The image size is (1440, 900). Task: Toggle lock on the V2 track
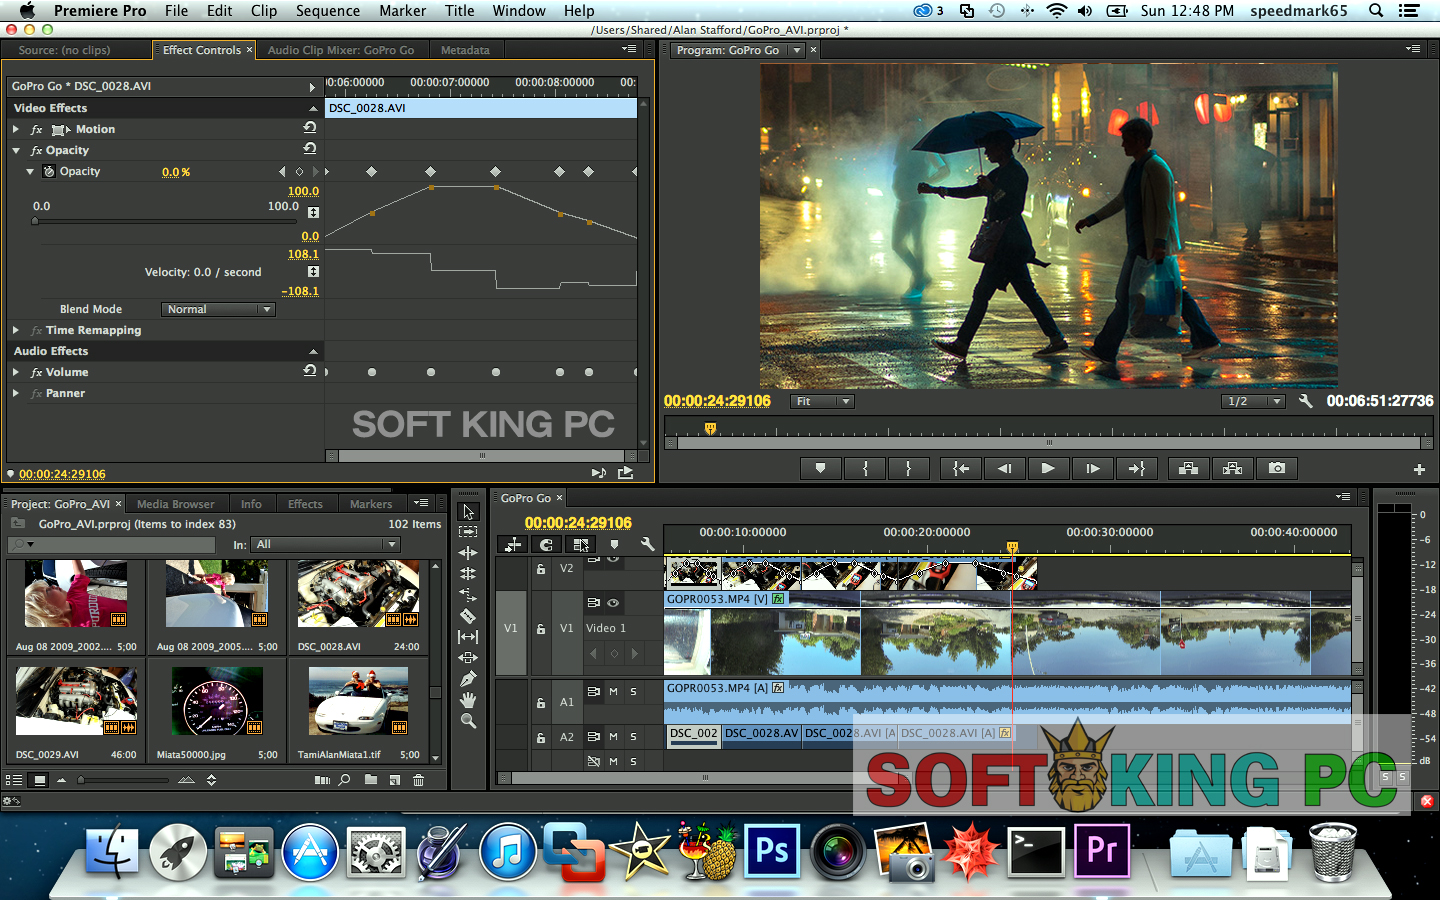[541, 569]
